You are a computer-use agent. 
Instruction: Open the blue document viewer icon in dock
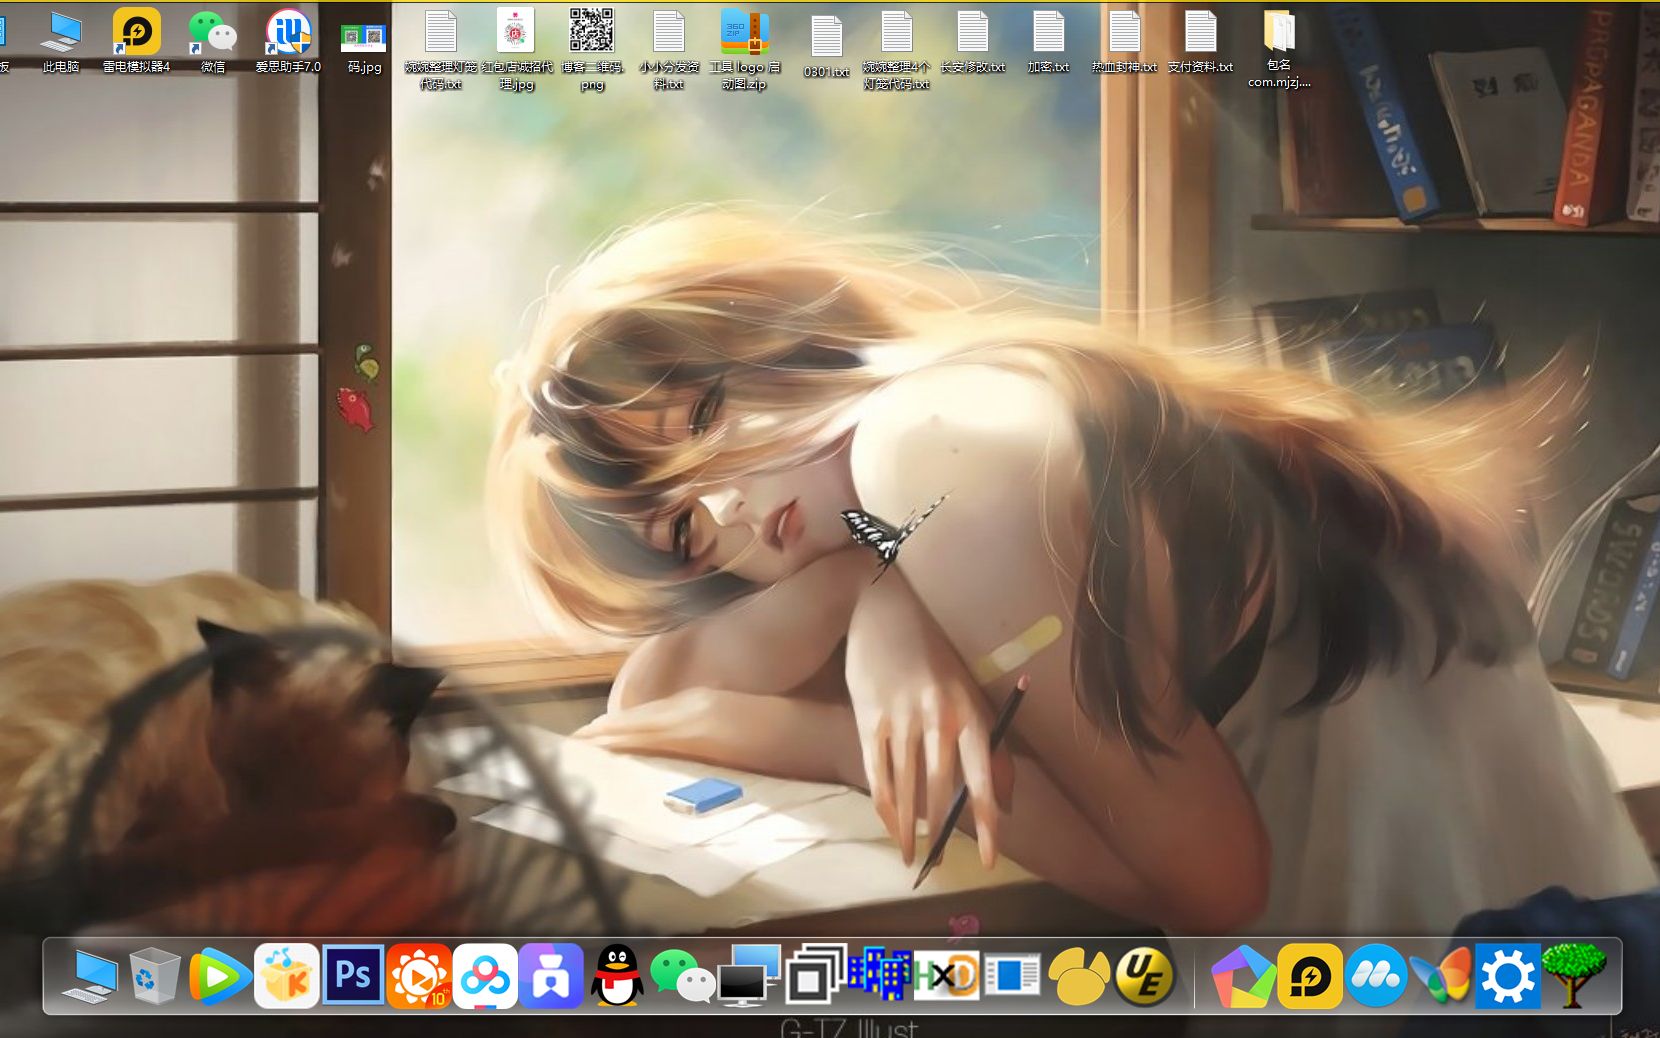(x=1012, y=976)
